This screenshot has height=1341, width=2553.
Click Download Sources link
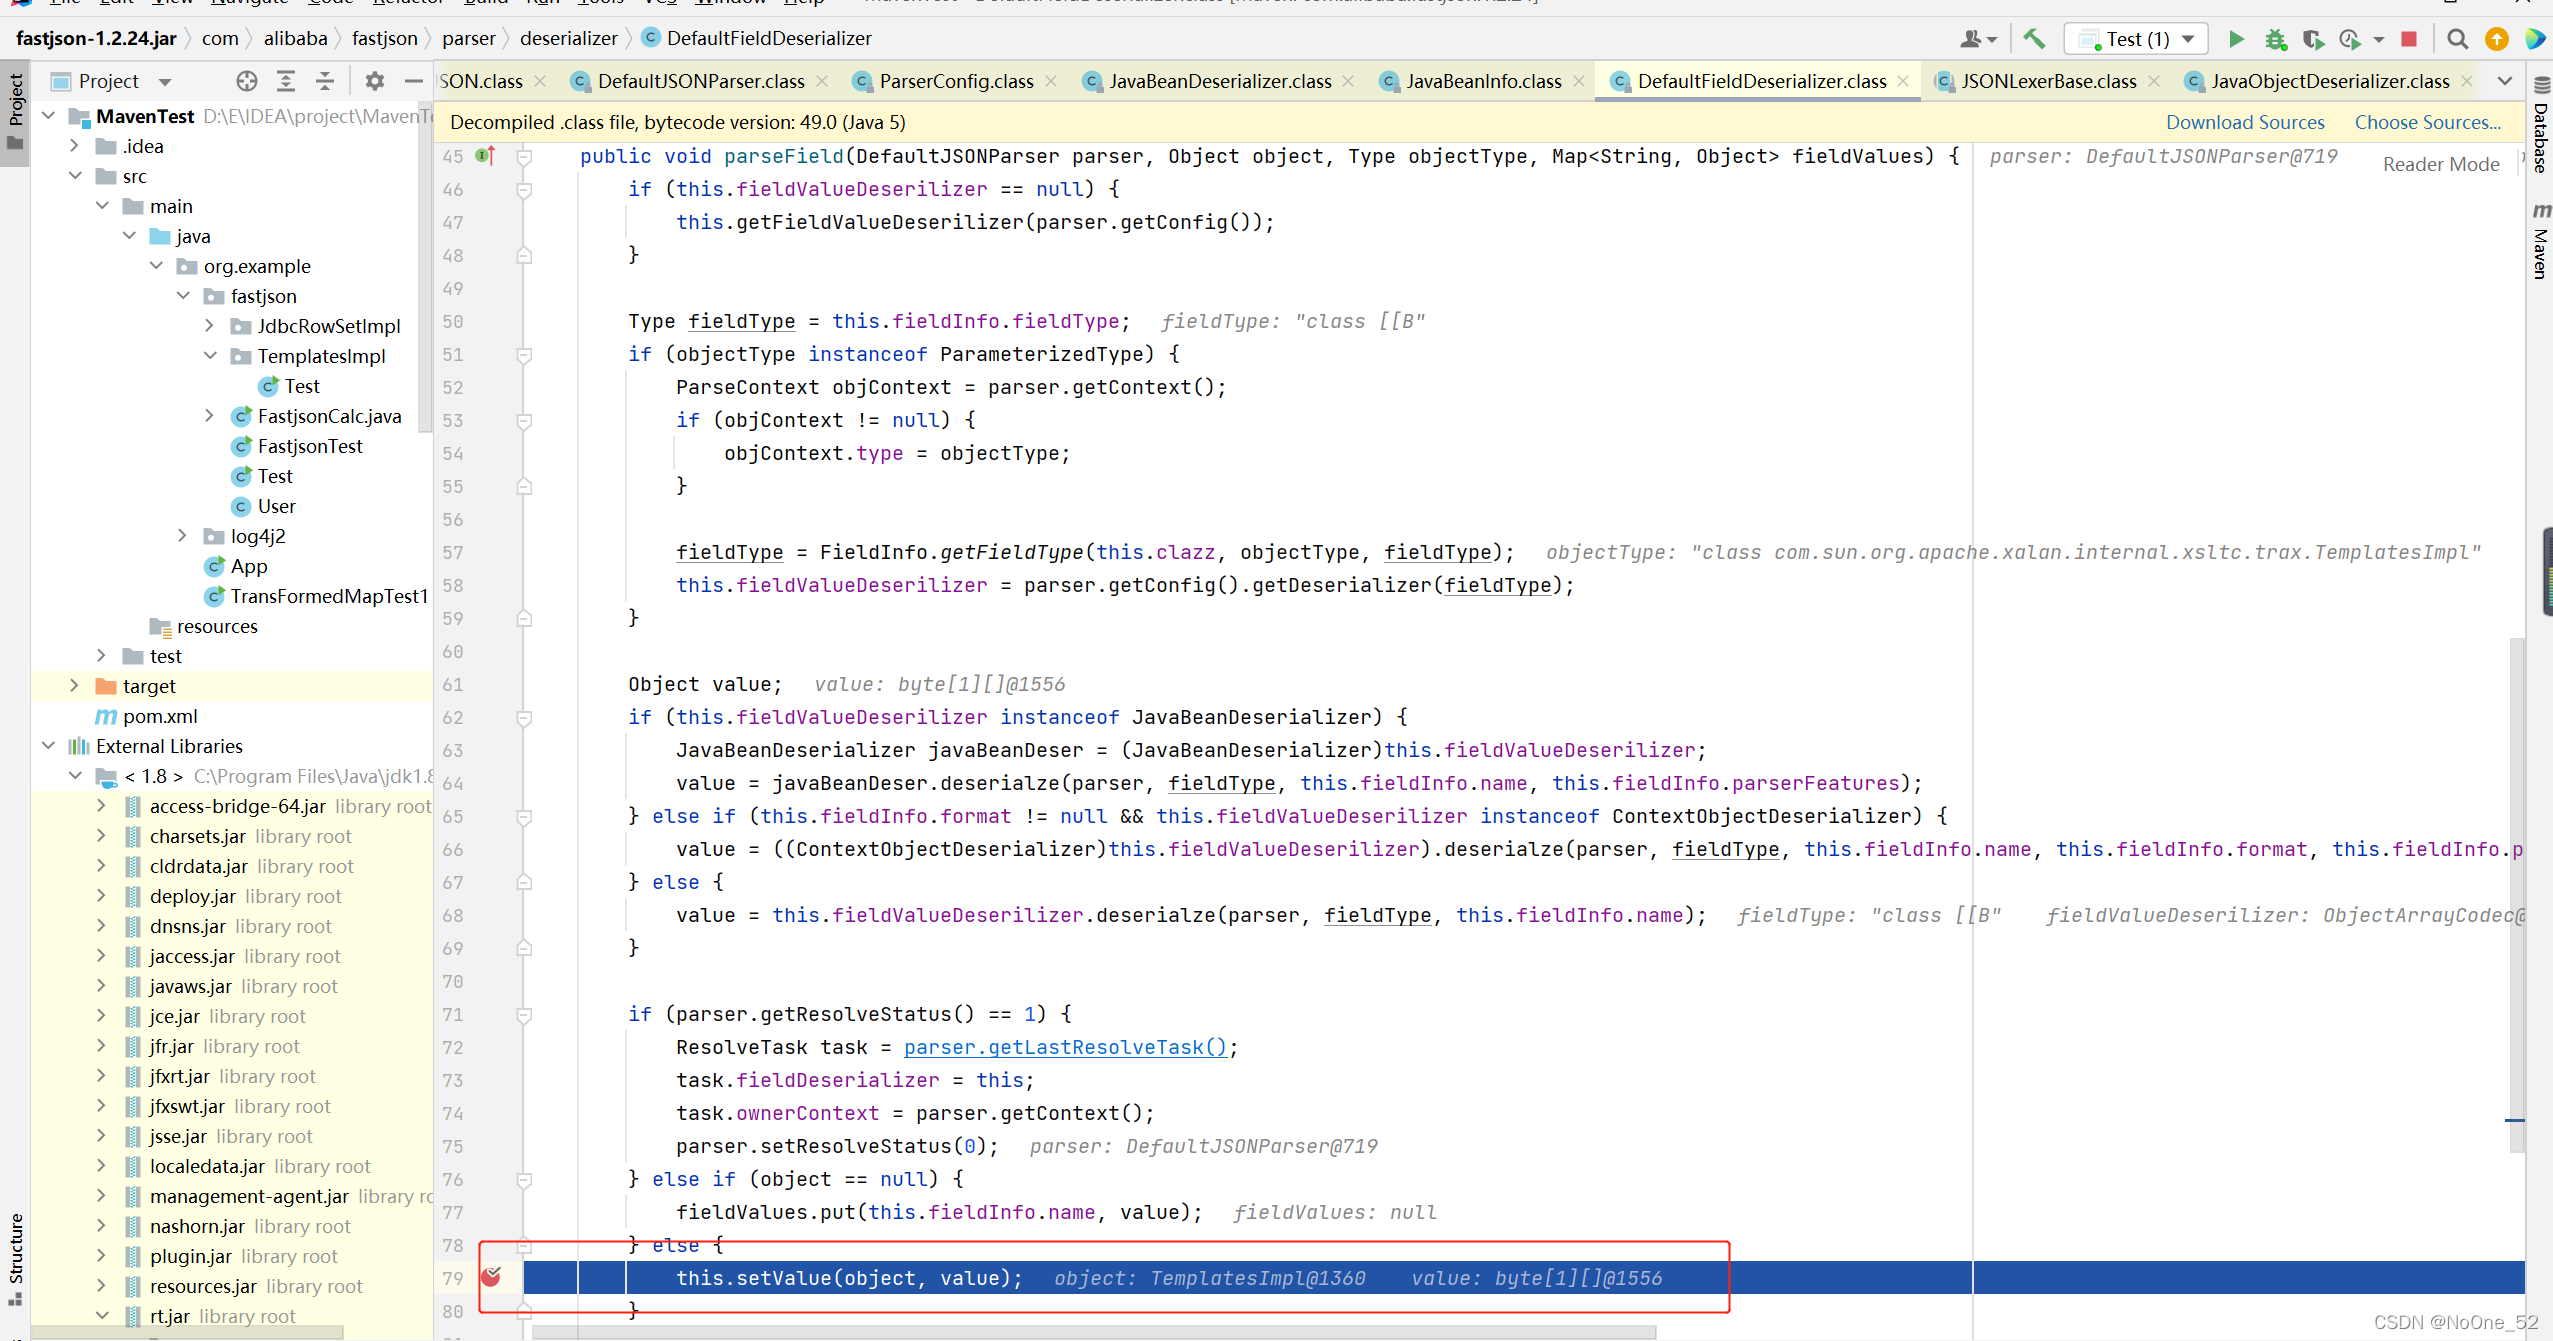[2244, 122]
